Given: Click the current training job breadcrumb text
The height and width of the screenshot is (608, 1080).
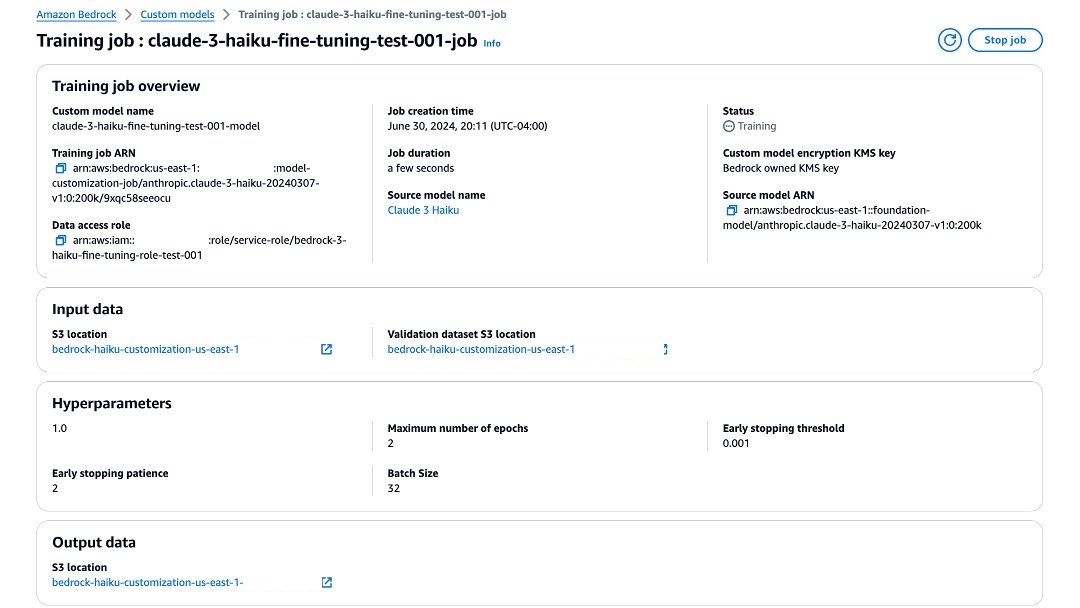Looking at the screenshot, I should point(371,15).
